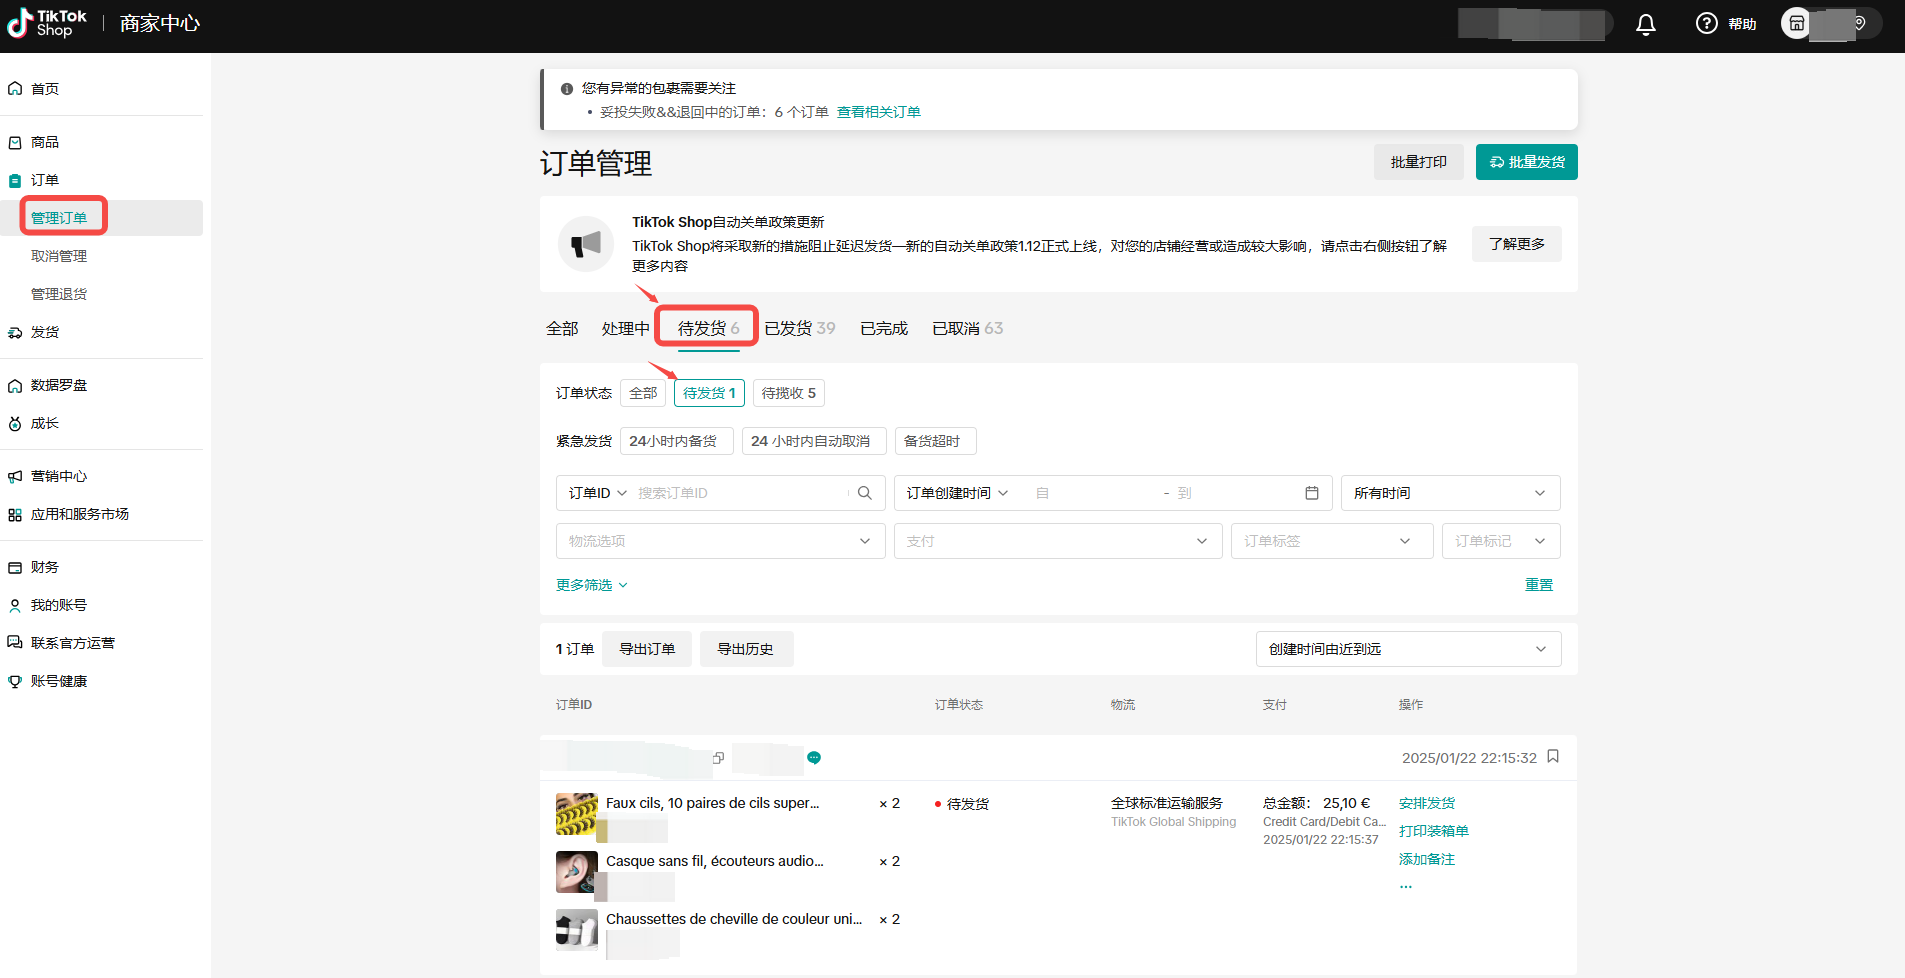Select the 待揽收 5 status filter

click(788, 393)
